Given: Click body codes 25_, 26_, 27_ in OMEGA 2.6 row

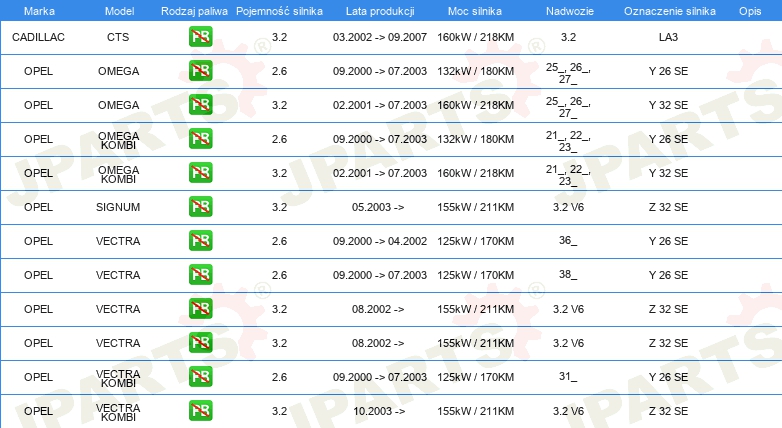Looking at the screenshot, I should coord(568,73).
